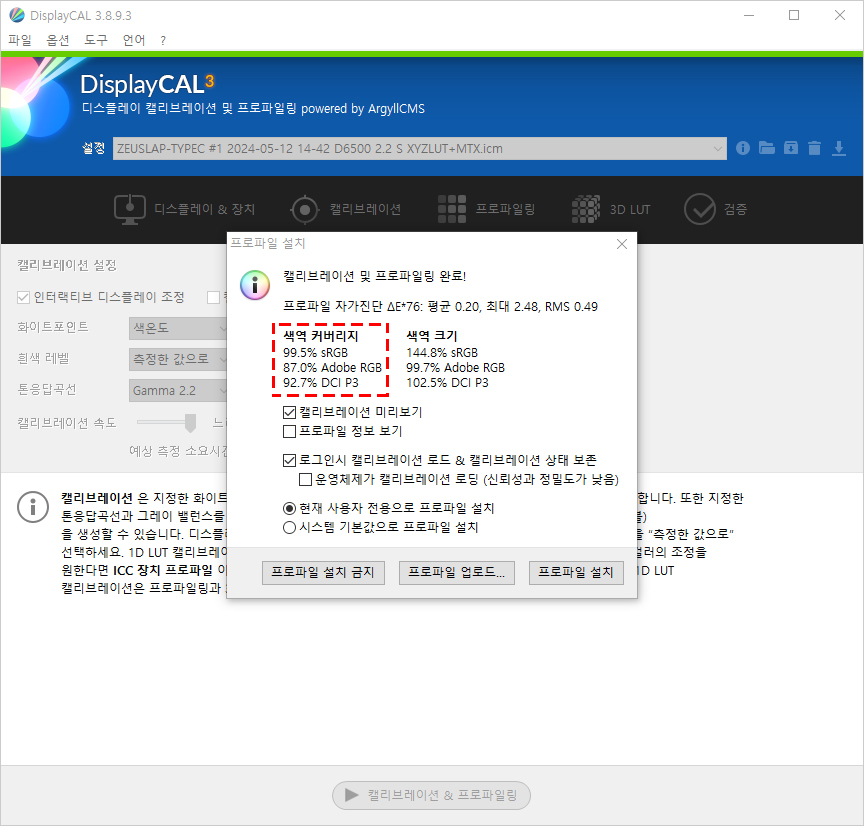
Task: Click the 87.0% Adobe RGB coverage value
Action: coord(332,368)
